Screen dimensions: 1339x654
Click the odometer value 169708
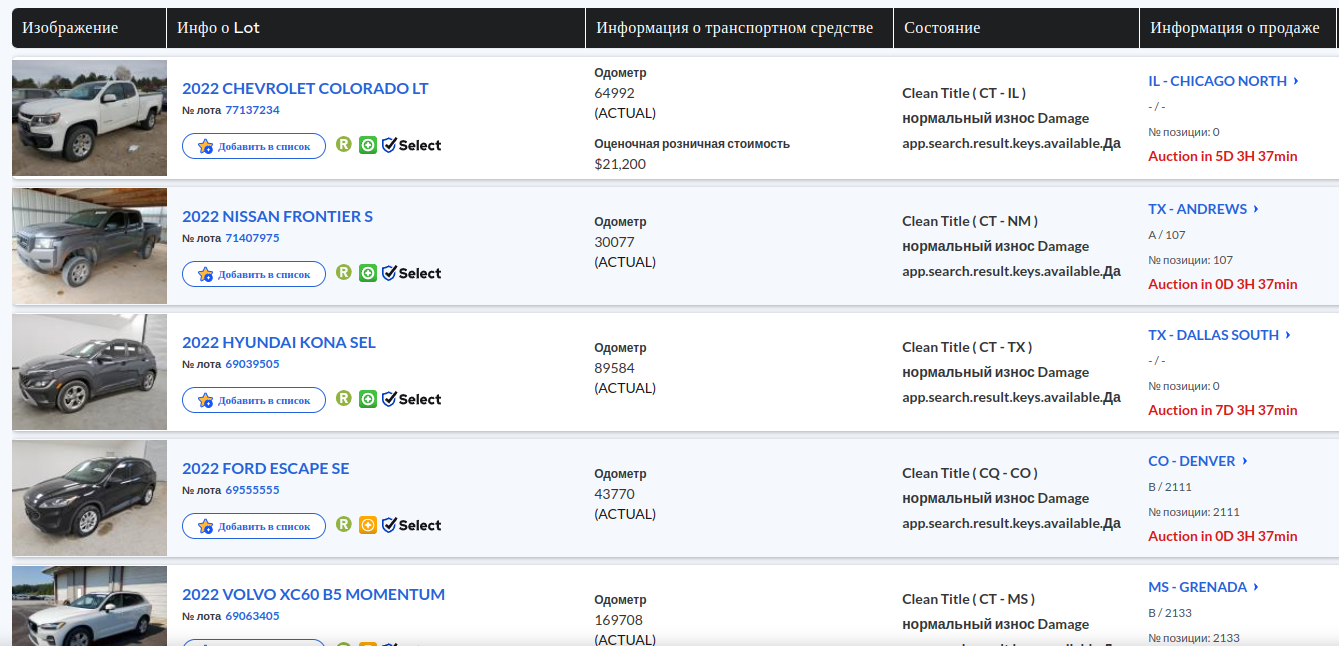(618, 620)
